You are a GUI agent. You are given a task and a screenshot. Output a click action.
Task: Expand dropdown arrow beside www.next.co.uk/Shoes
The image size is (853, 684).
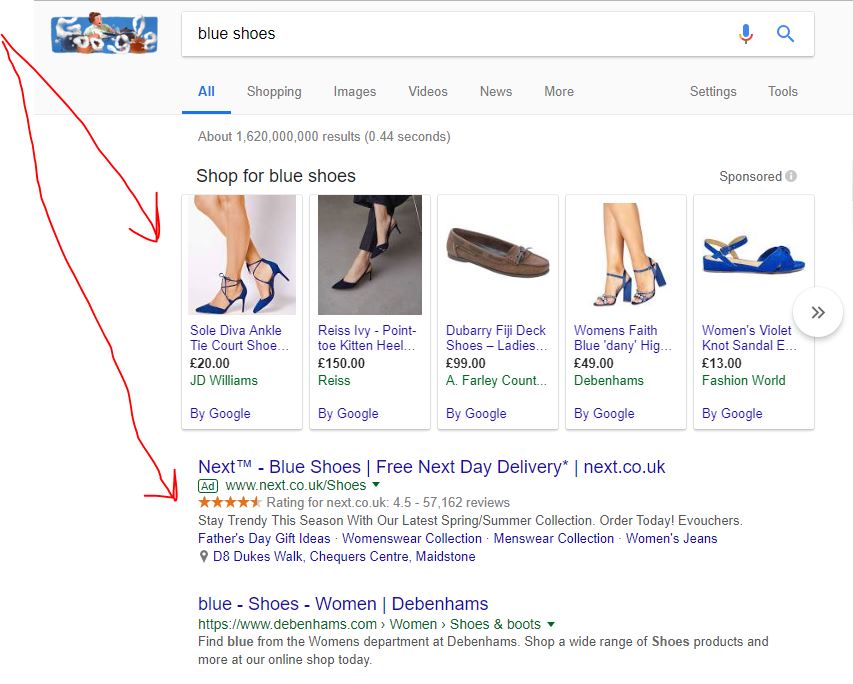tap(376, 485)
